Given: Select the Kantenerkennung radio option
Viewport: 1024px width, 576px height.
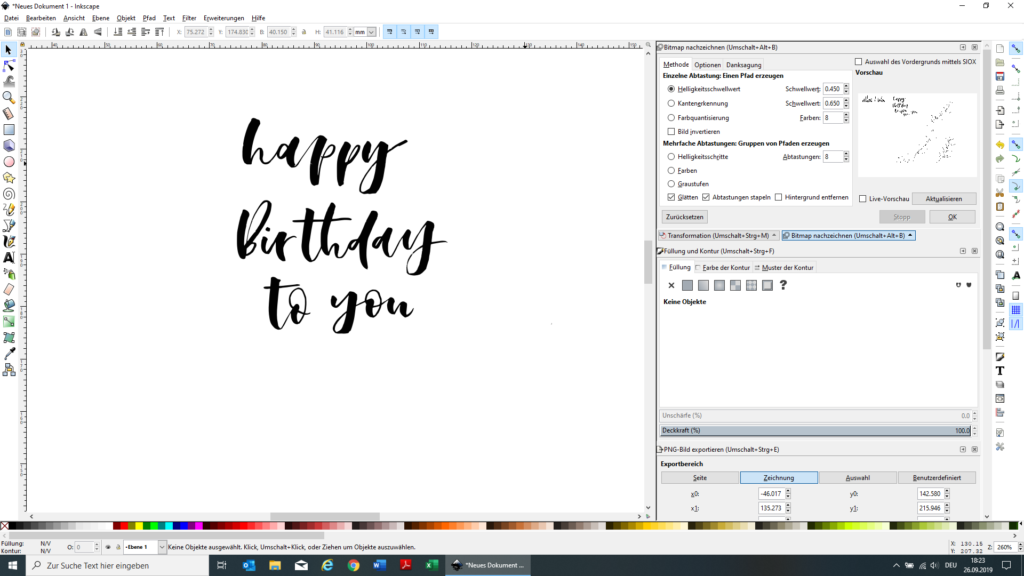Looking at the screenshot, I should tap(671, 103).
